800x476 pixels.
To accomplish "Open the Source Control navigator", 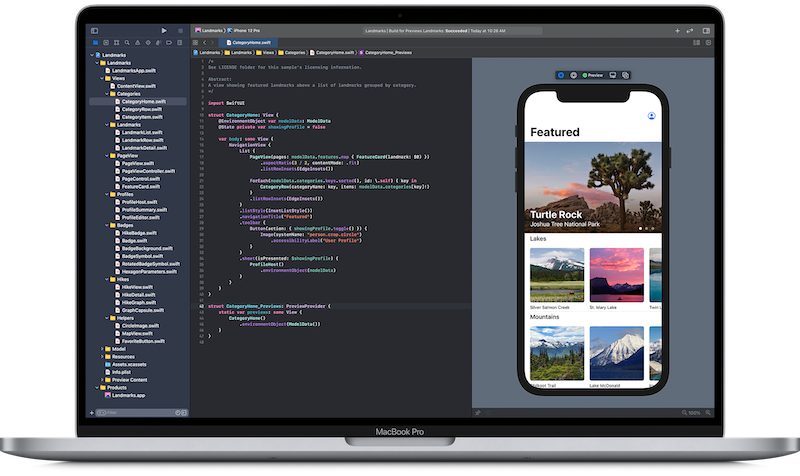I will click(x=106, y=43).
